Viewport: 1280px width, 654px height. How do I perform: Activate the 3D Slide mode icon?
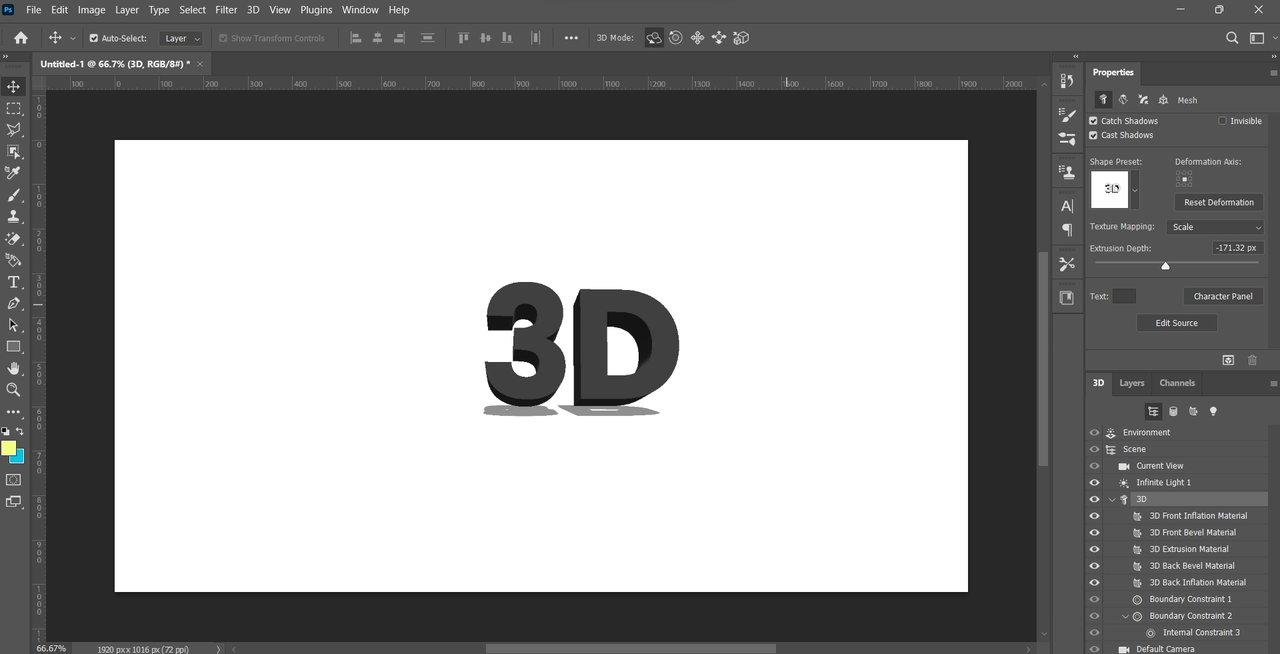point(720,38)
